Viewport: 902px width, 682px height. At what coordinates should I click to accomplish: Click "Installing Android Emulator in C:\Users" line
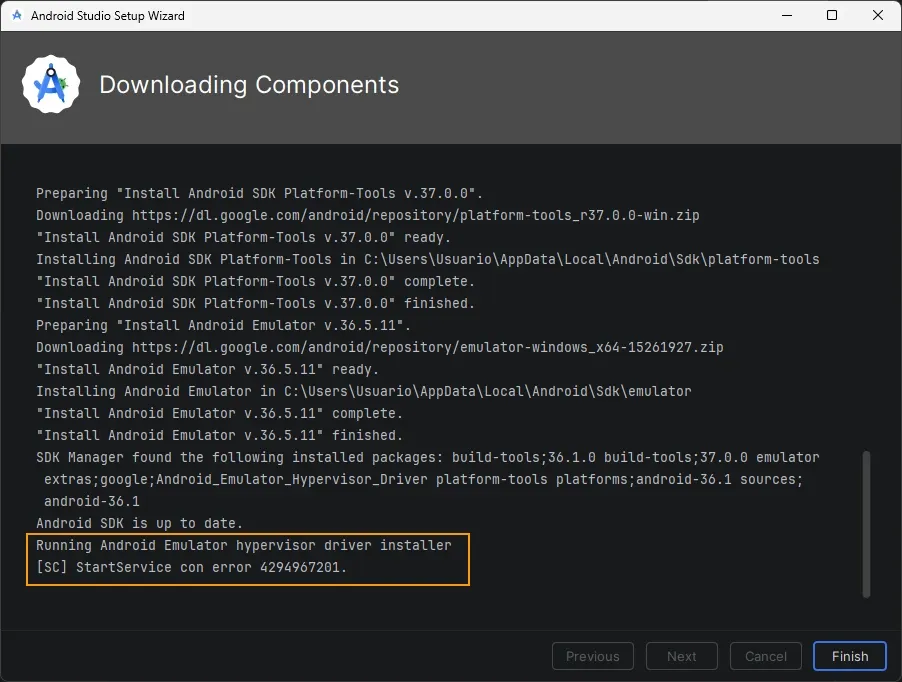point(364,391)
